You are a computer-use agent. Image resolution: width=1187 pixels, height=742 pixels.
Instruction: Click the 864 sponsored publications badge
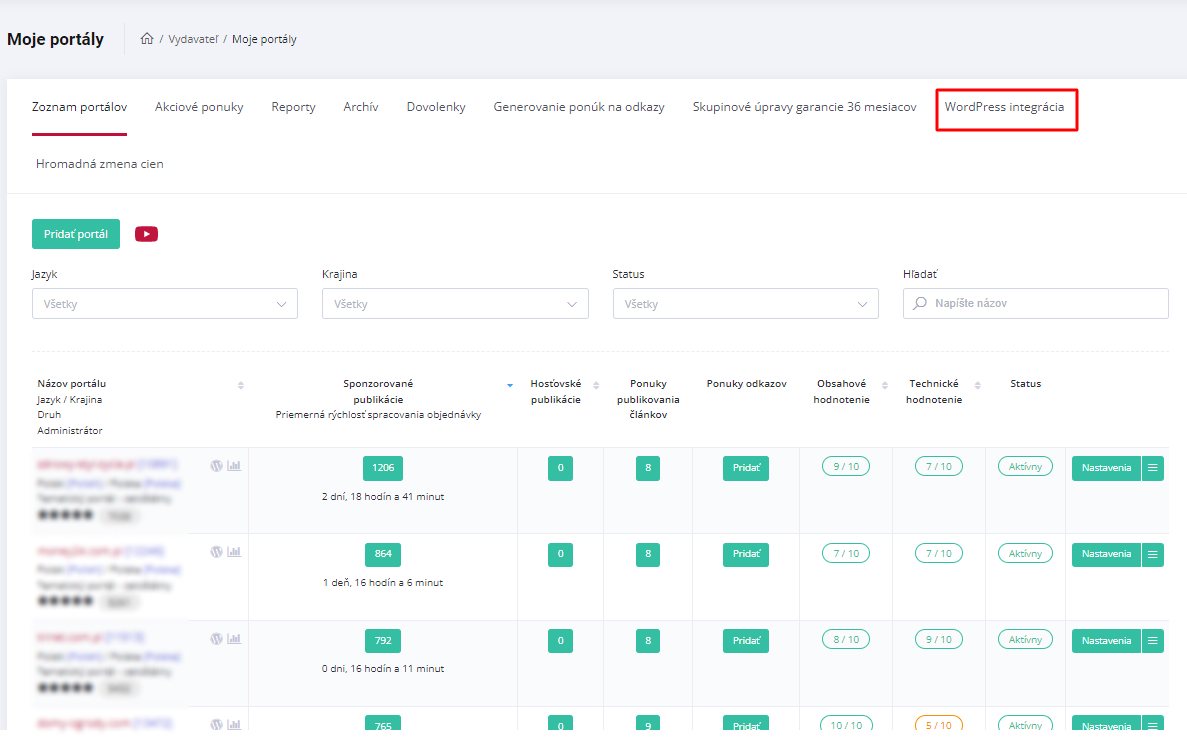coord(383,554)
